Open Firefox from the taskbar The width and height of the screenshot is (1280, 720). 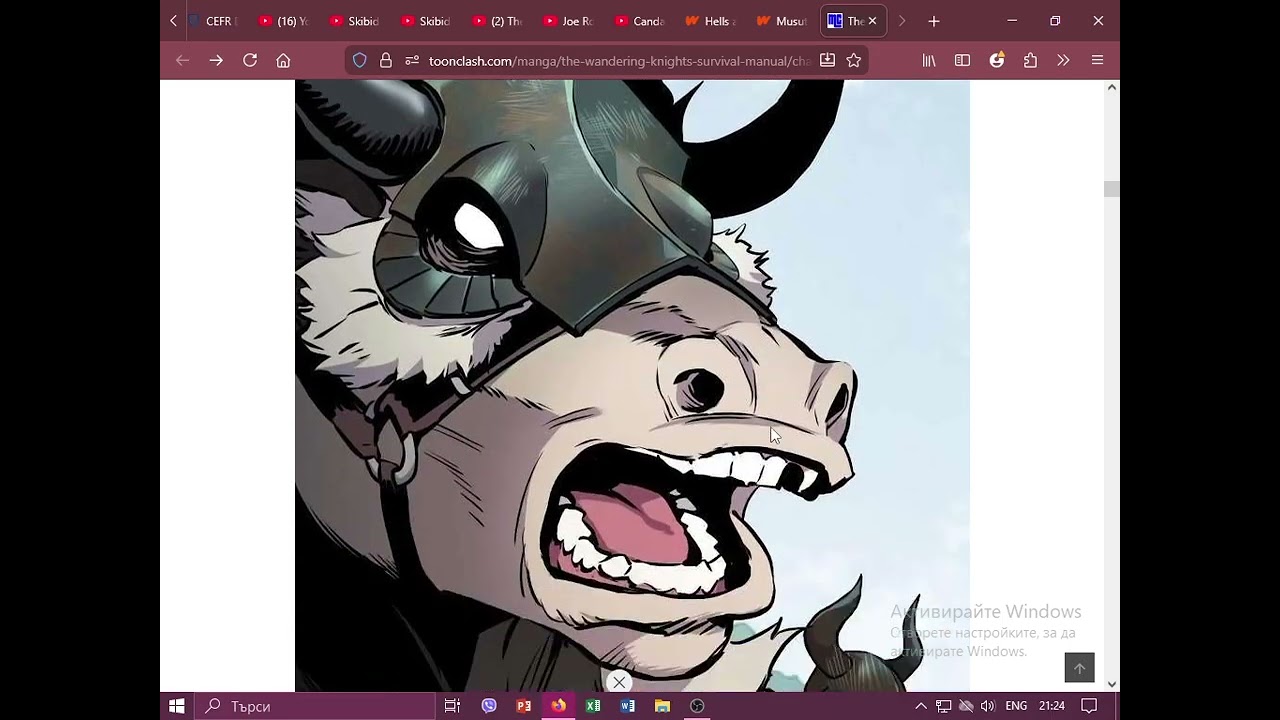tap(558, 706)
